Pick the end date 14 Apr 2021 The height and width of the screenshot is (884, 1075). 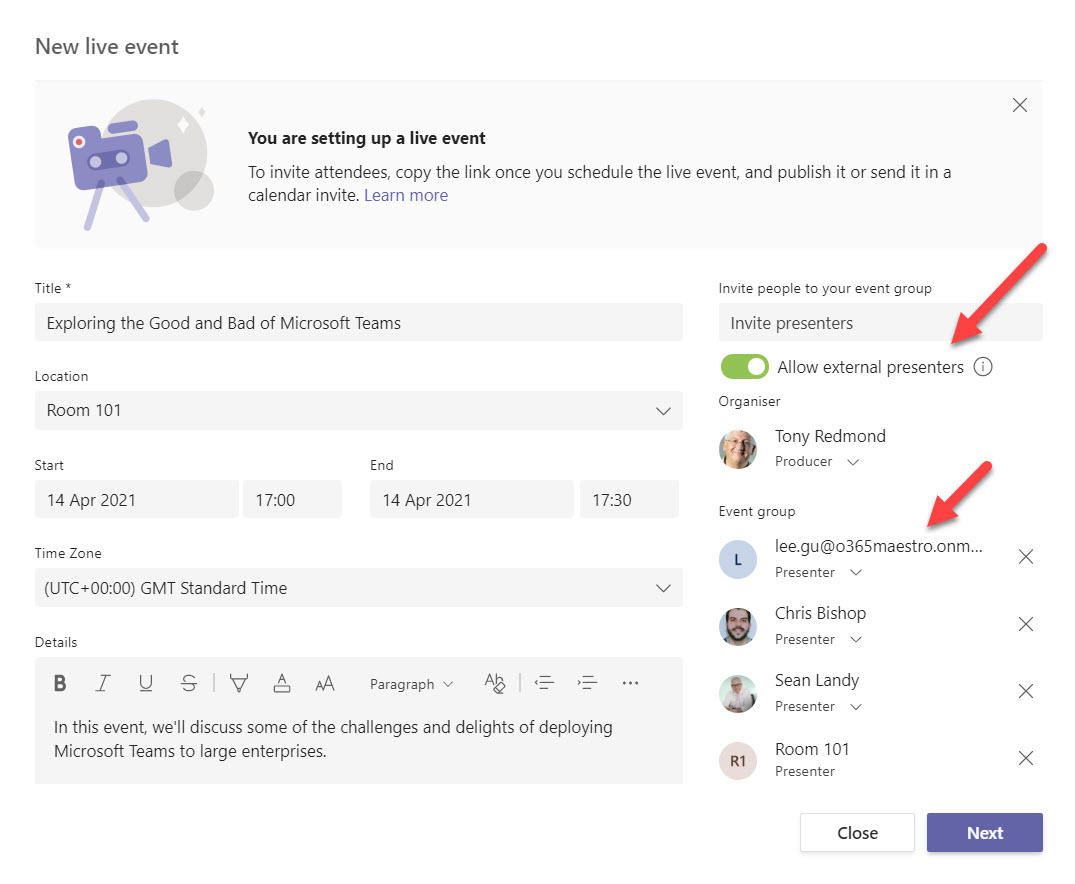[472, 499]
